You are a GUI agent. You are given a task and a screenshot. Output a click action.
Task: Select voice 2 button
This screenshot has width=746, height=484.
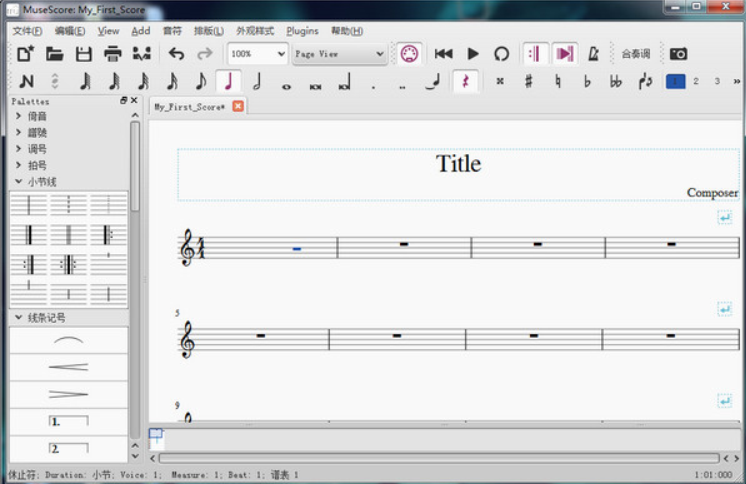[696, 81]
